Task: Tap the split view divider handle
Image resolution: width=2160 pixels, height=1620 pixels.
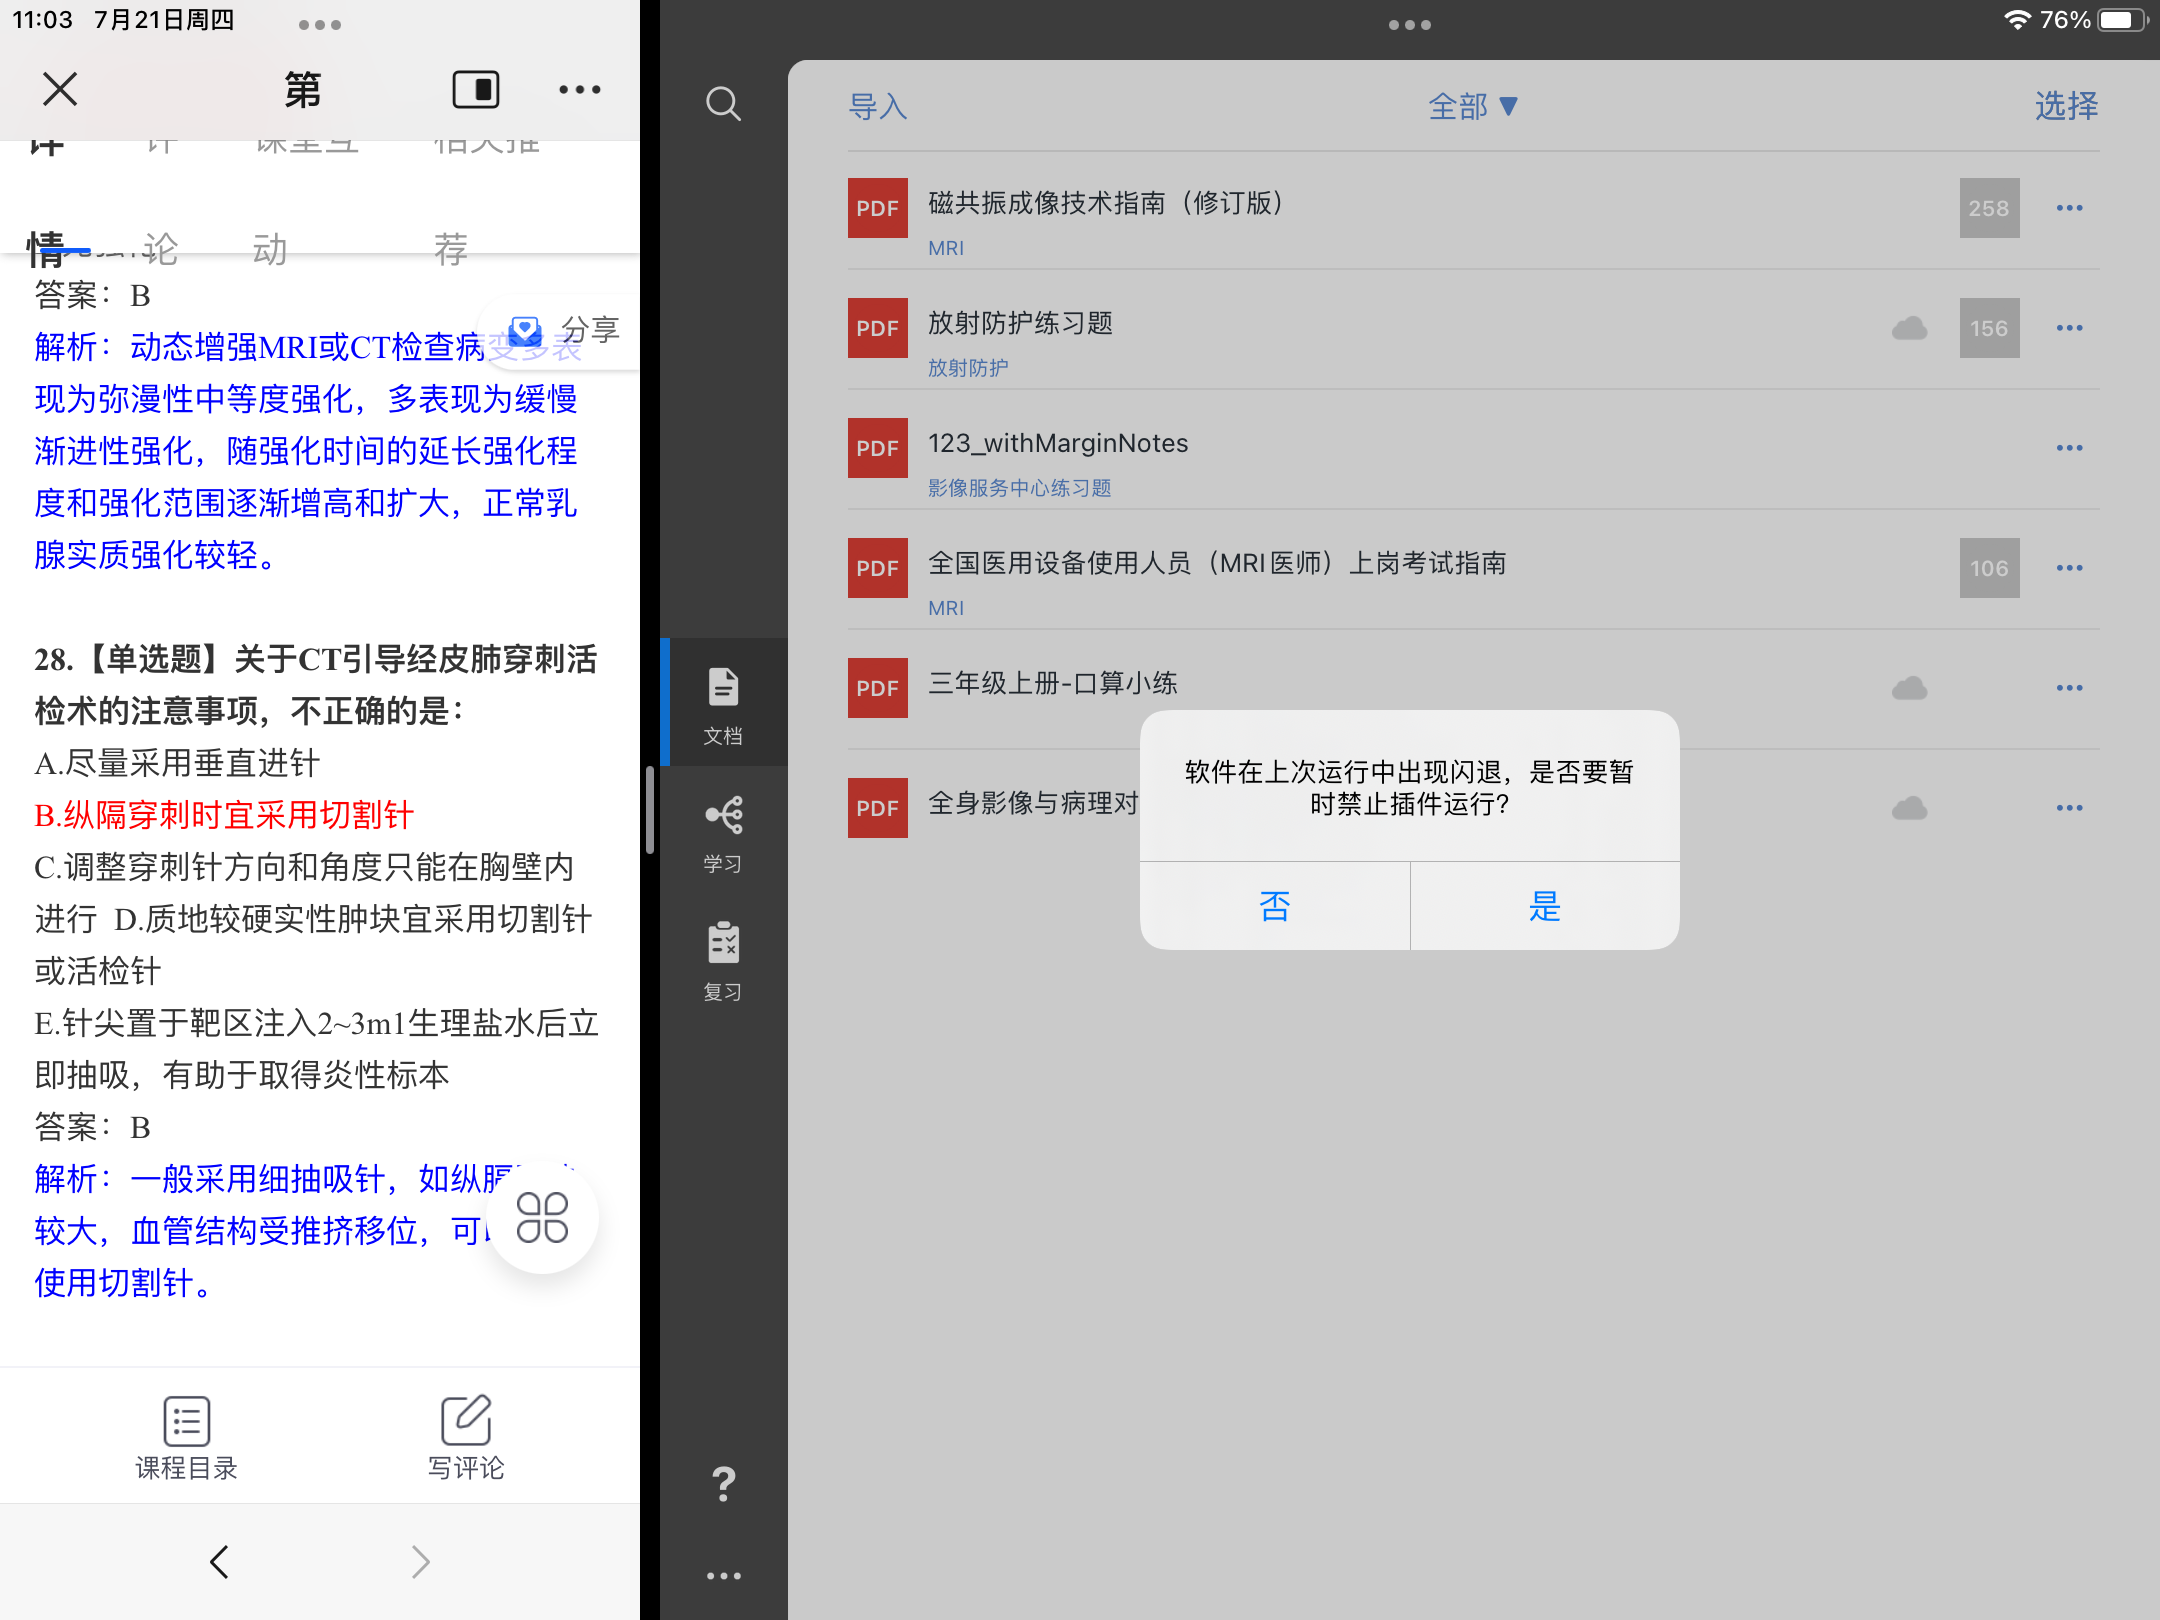Action: click(x=650, y=810)
